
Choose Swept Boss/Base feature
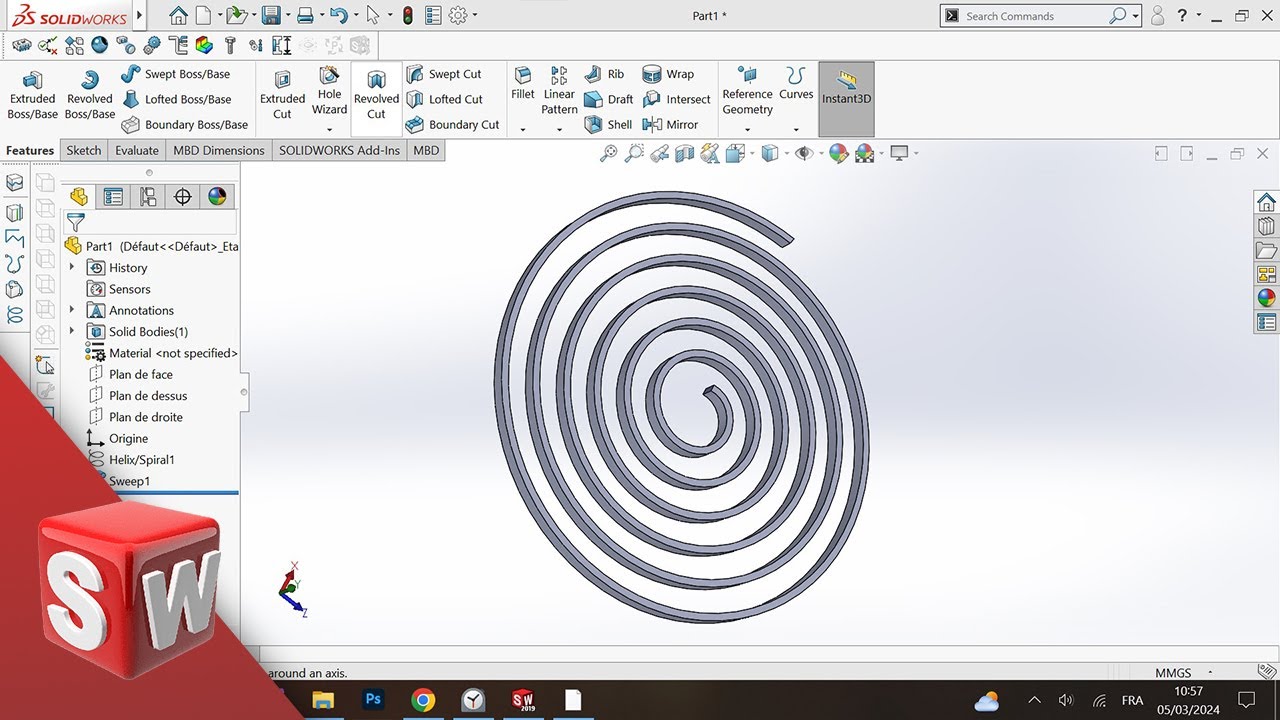click(x=176, y=74)
